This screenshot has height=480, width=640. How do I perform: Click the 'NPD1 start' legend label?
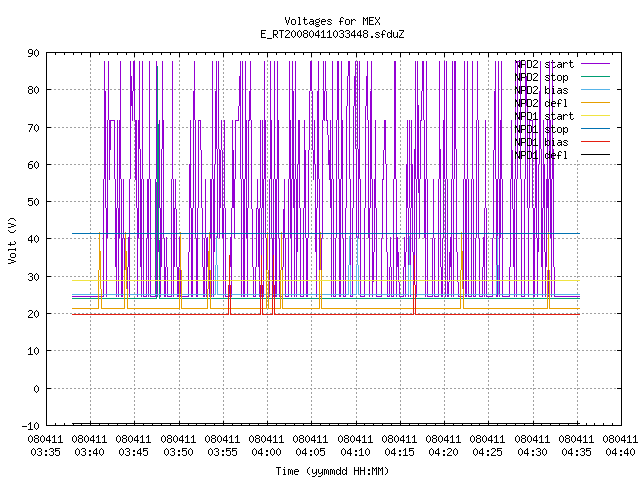(544, 116)
